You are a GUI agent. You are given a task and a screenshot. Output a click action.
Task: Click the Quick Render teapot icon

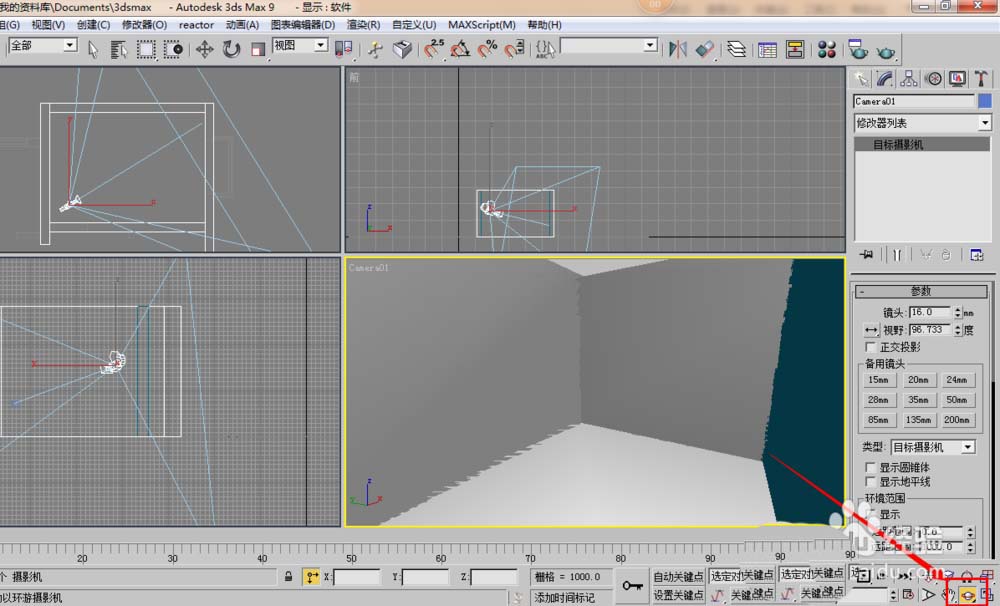(887, 49)
